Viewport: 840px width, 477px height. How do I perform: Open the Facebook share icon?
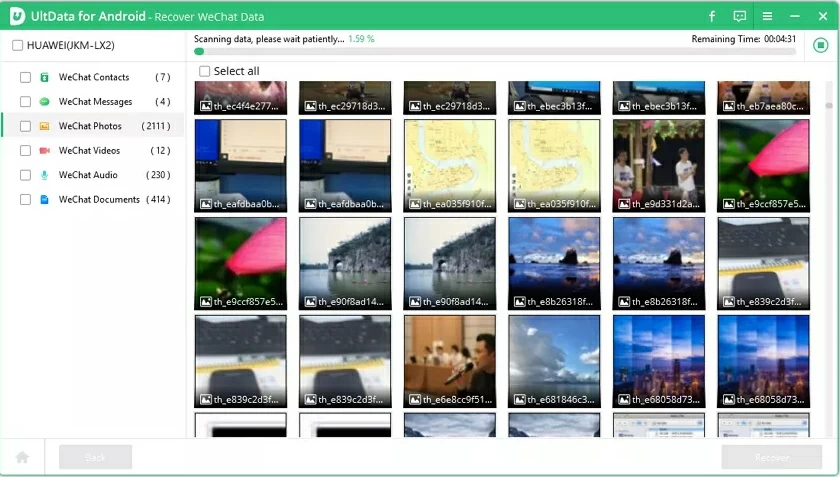(x=712, y=16)
